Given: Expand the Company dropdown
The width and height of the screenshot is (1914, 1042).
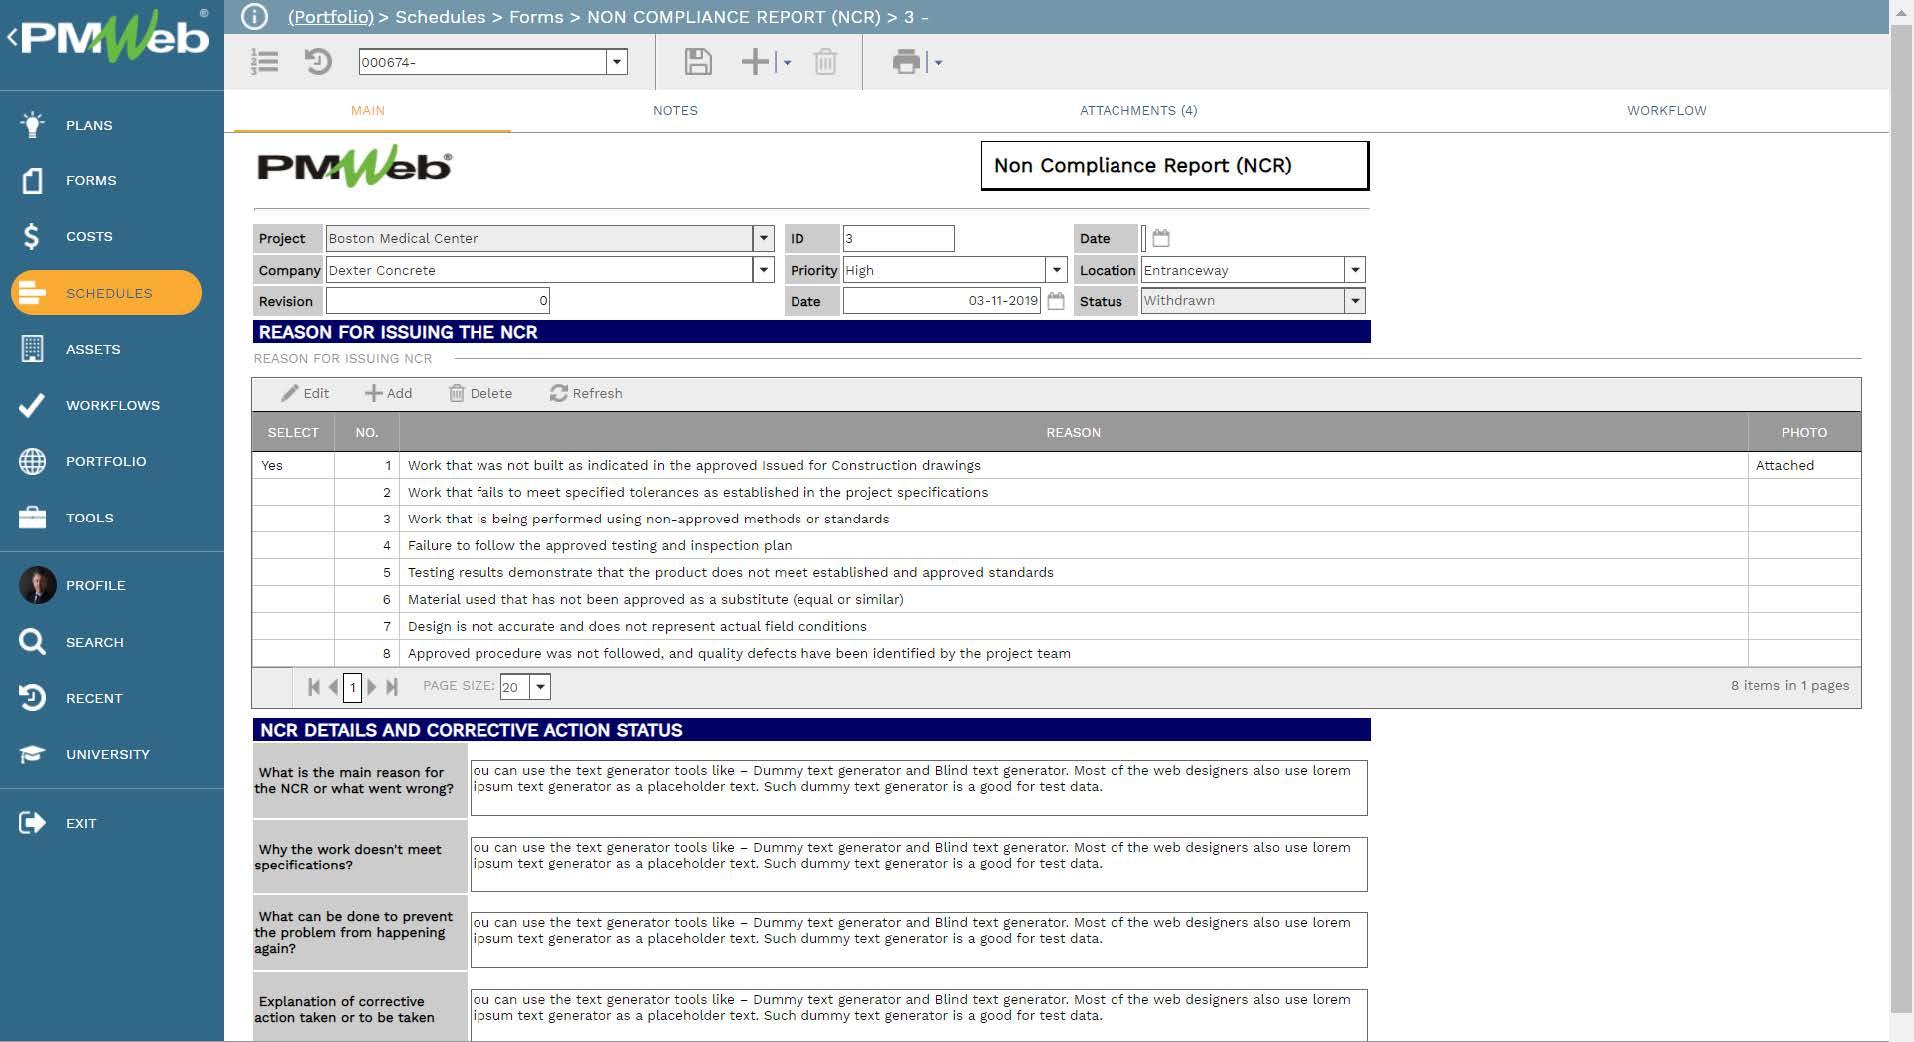Looking at the screenshot, I should tap(764, 270).
